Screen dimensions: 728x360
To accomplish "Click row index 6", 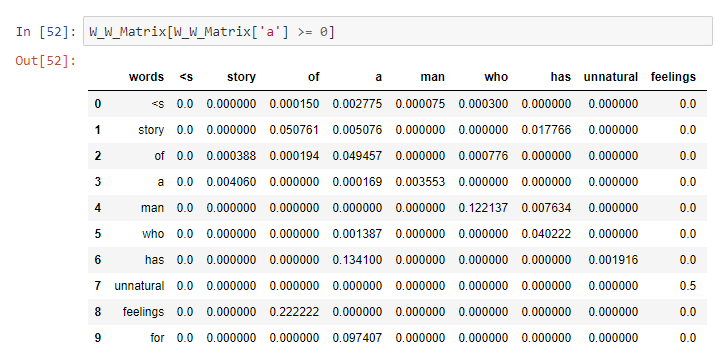I will tap(98, 260).
